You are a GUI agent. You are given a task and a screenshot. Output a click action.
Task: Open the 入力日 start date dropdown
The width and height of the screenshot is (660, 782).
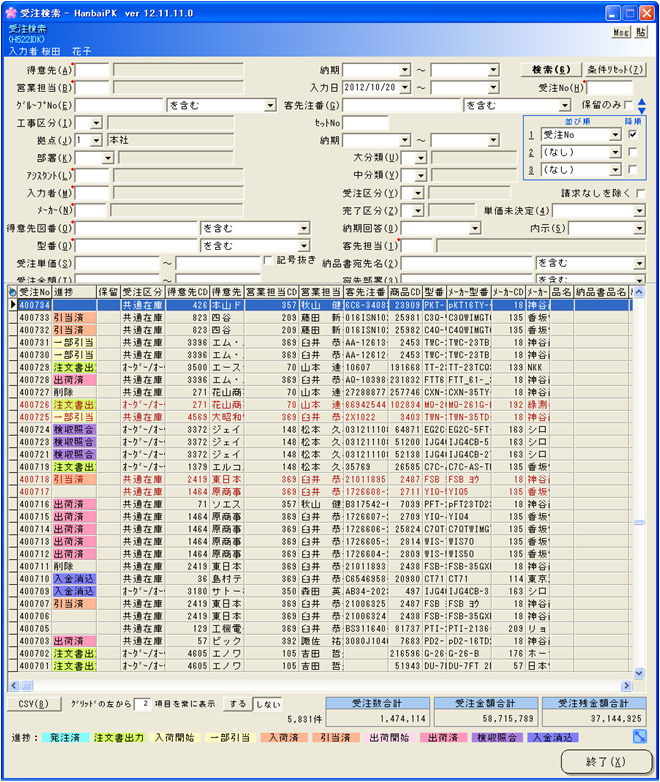pos(405,88)
